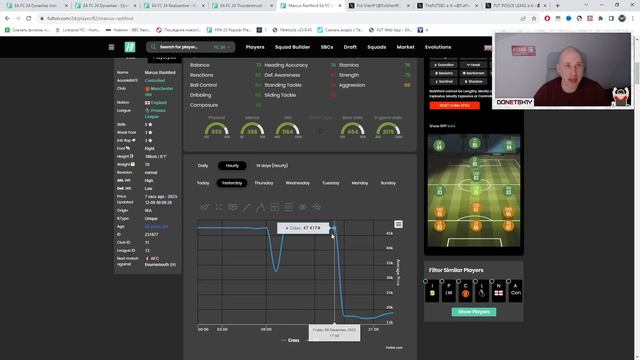Click the share page icon in address bar

[x=523, y=18]
